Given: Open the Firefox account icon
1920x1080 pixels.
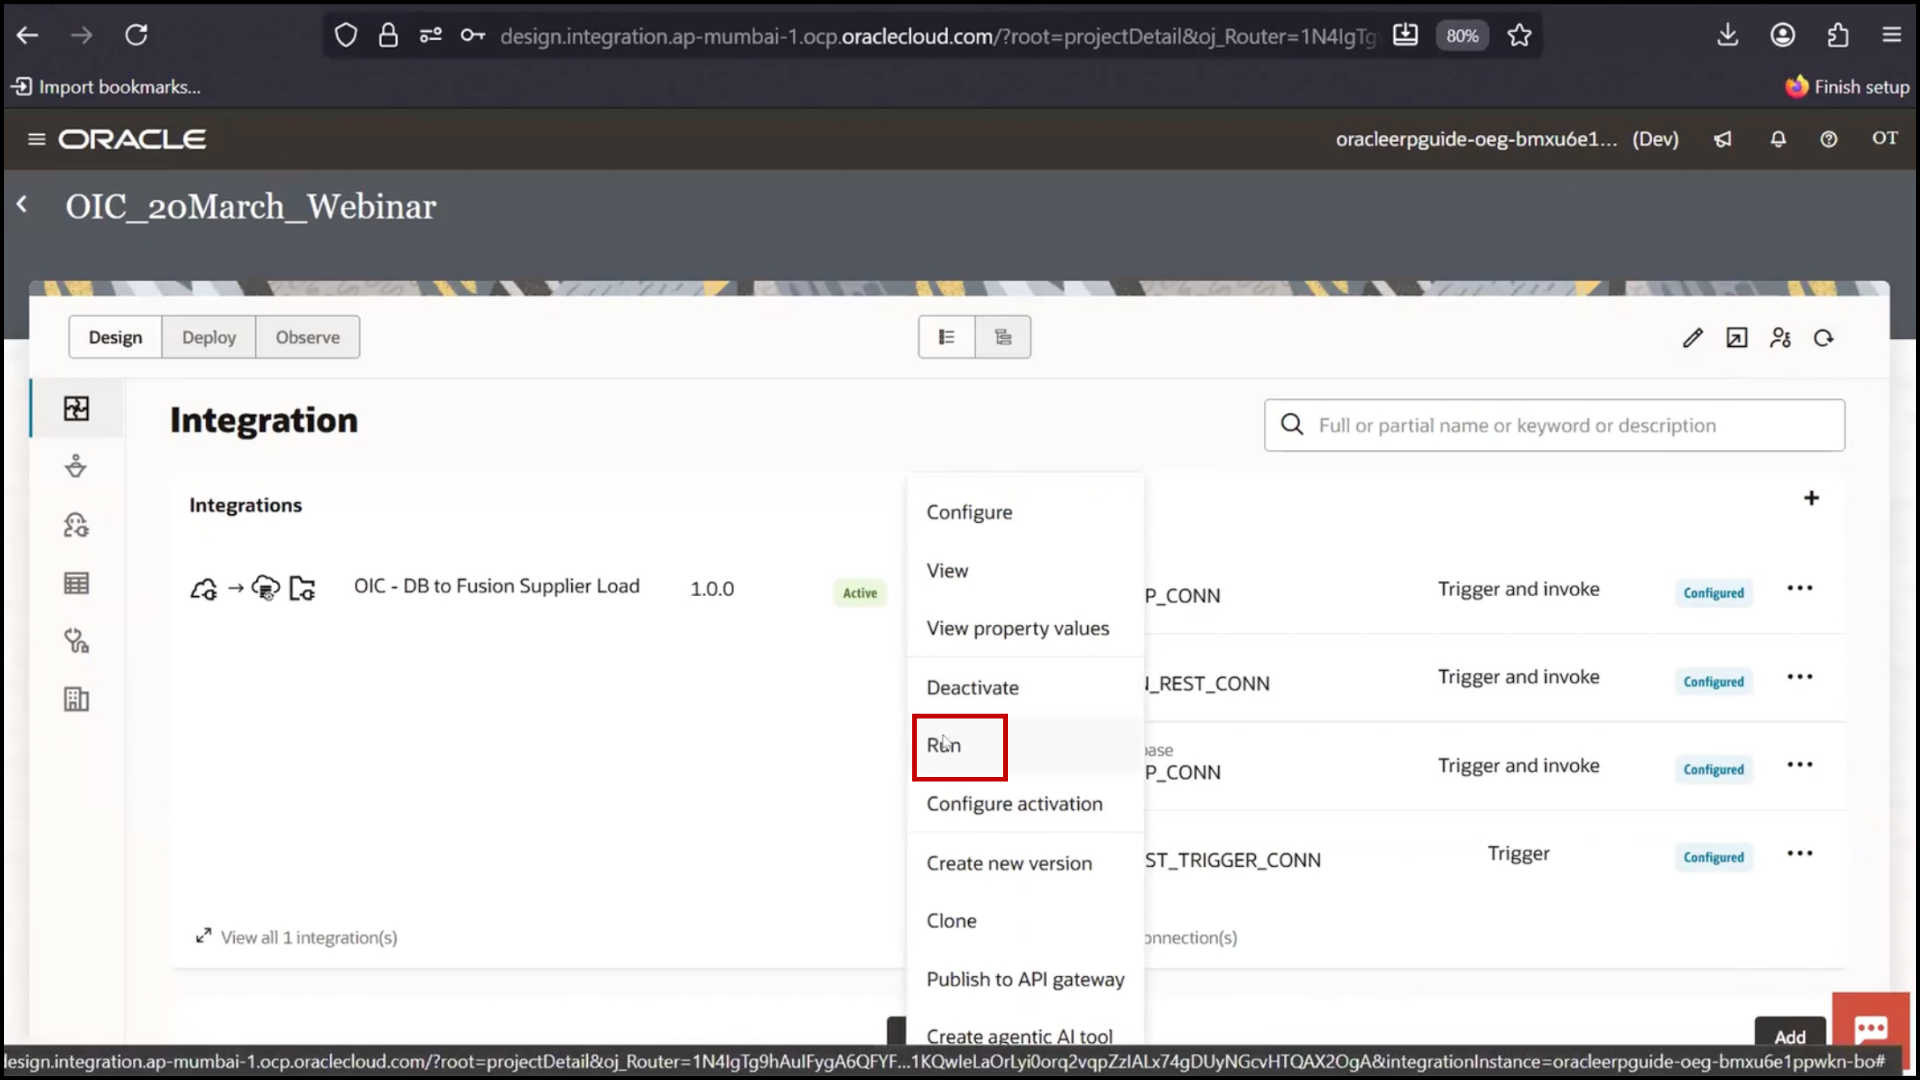Looking at the screenshot, I should click(x=1782, y=36).
